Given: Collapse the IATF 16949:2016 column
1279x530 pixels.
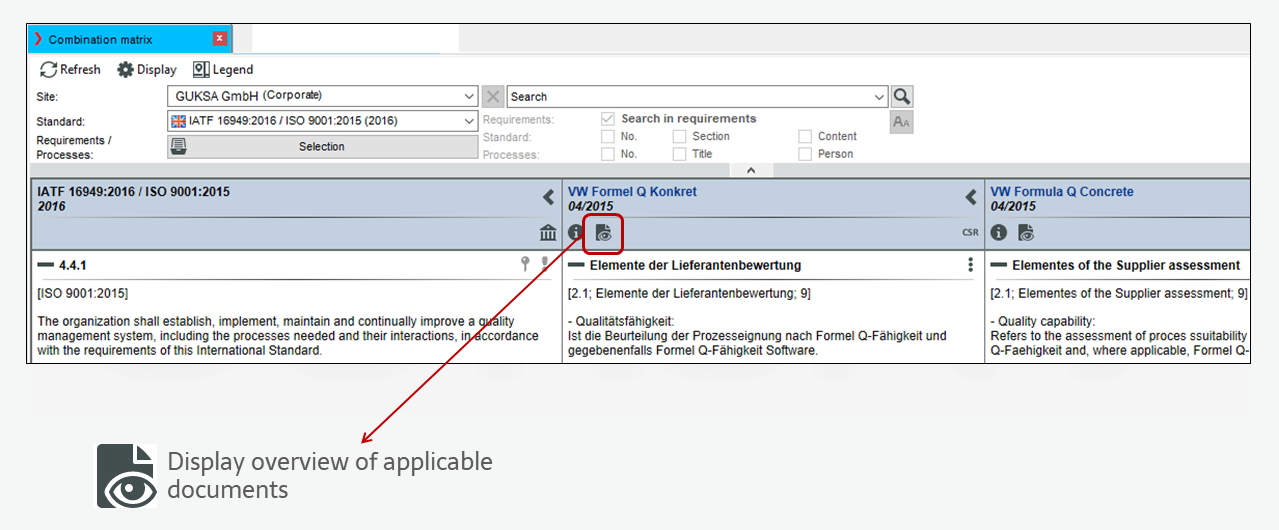Looking at the screenshot, I should tap(548, 198).
